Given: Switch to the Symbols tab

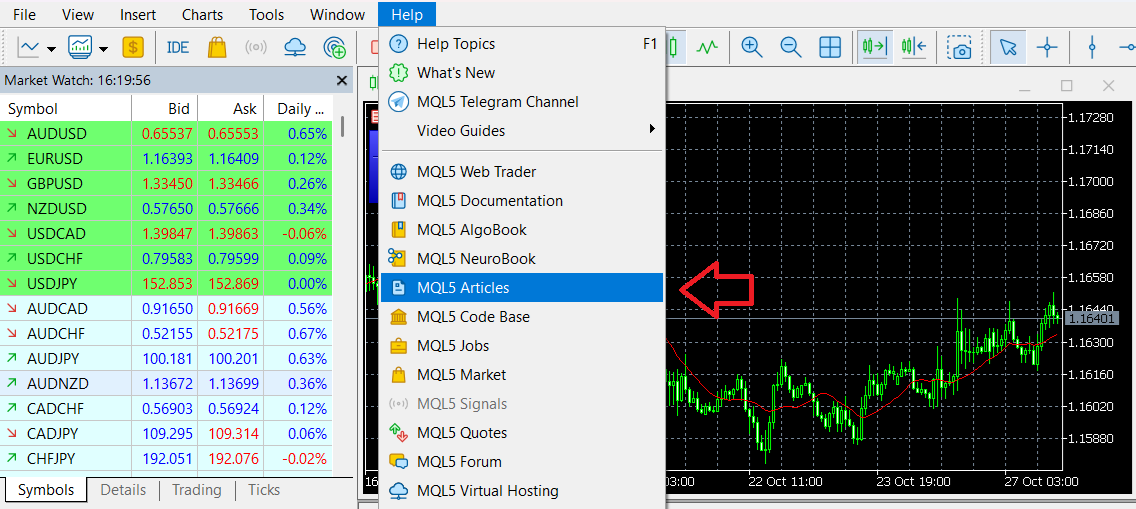Looking at the screenshot, I should coord(46,490).
